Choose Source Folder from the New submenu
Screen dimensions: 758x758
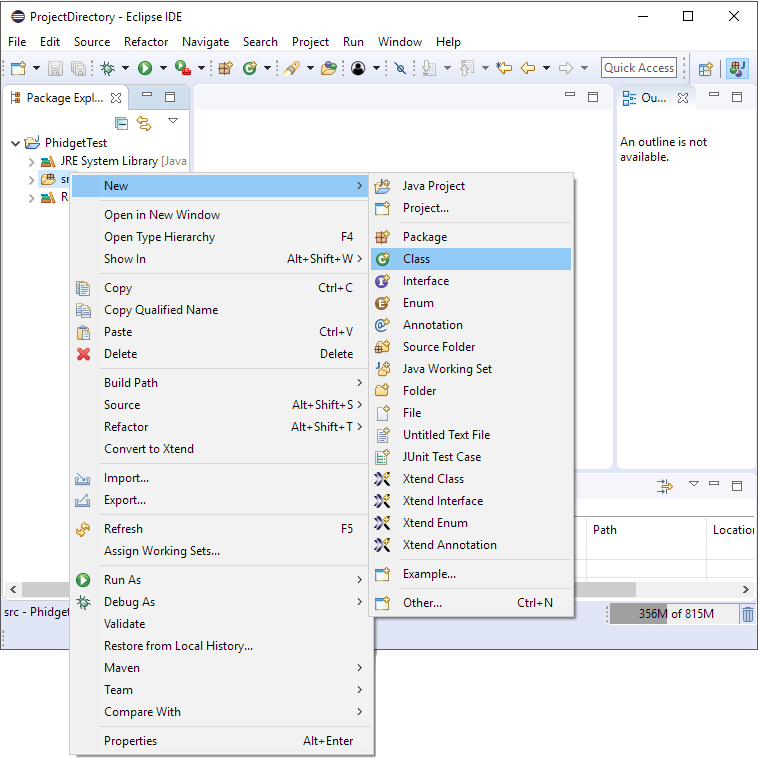471,347
